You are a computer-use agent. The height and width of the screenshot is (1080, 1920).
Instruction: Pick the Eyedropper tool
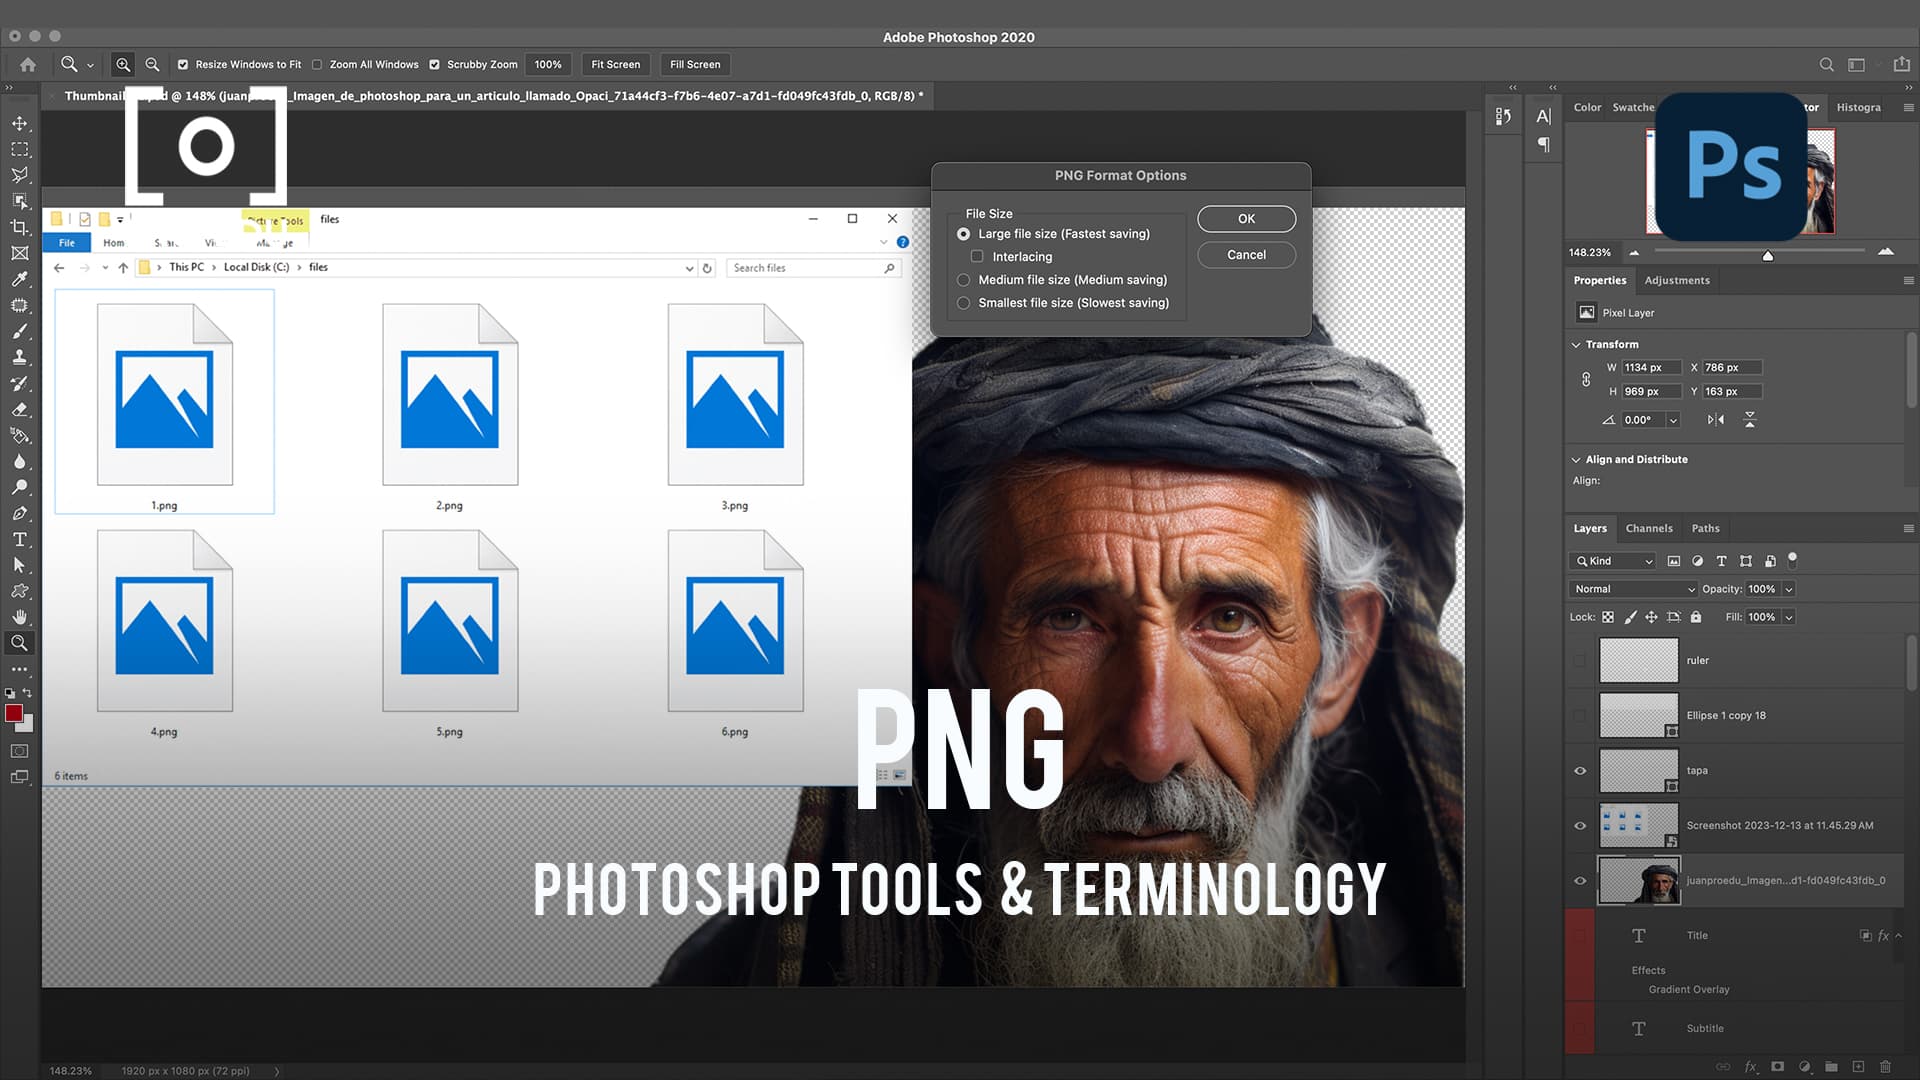point(20,280)
